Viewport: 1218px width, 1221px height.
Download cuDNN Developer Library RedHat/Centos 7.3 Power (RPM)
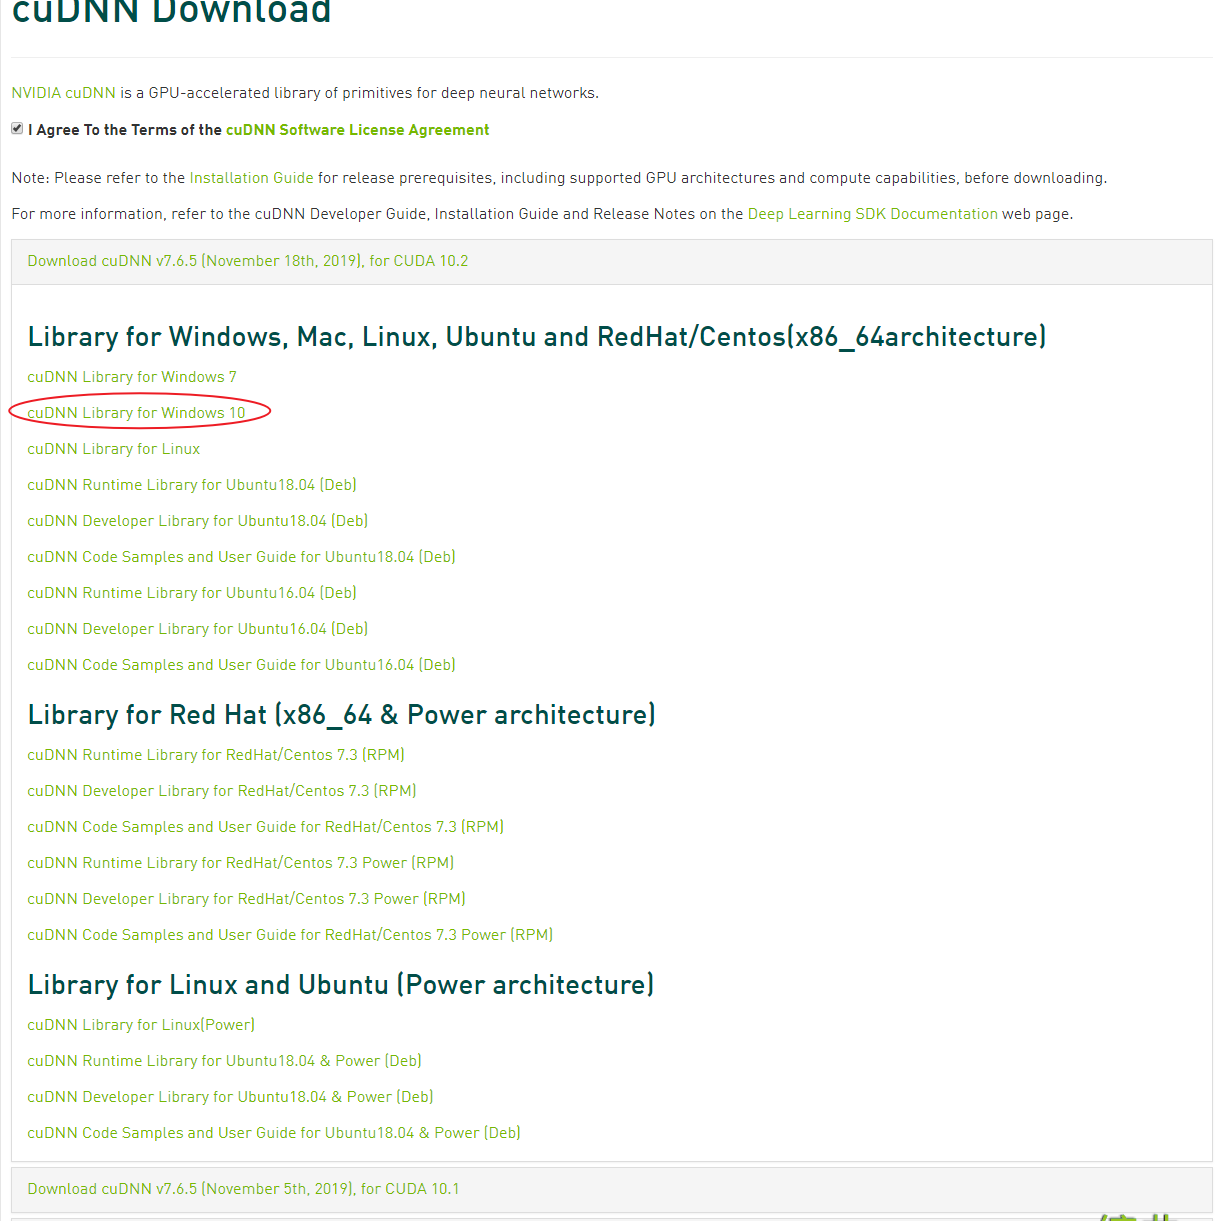pos(246,899)
